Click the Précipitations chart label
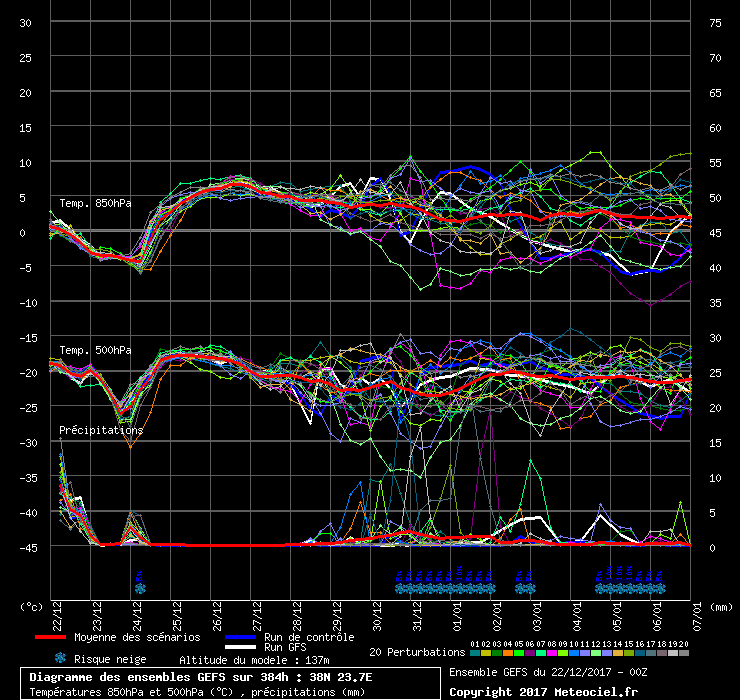 click(x=101, y=430)
